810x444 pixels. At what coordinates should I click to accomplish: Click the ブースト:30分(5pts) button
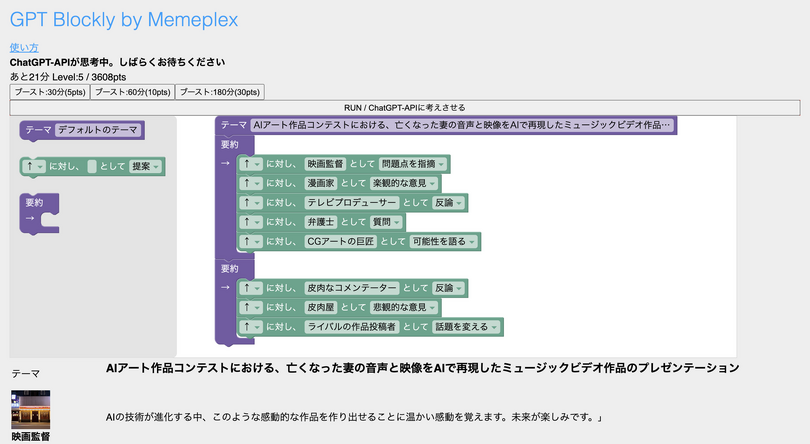[x=50, y=92]
